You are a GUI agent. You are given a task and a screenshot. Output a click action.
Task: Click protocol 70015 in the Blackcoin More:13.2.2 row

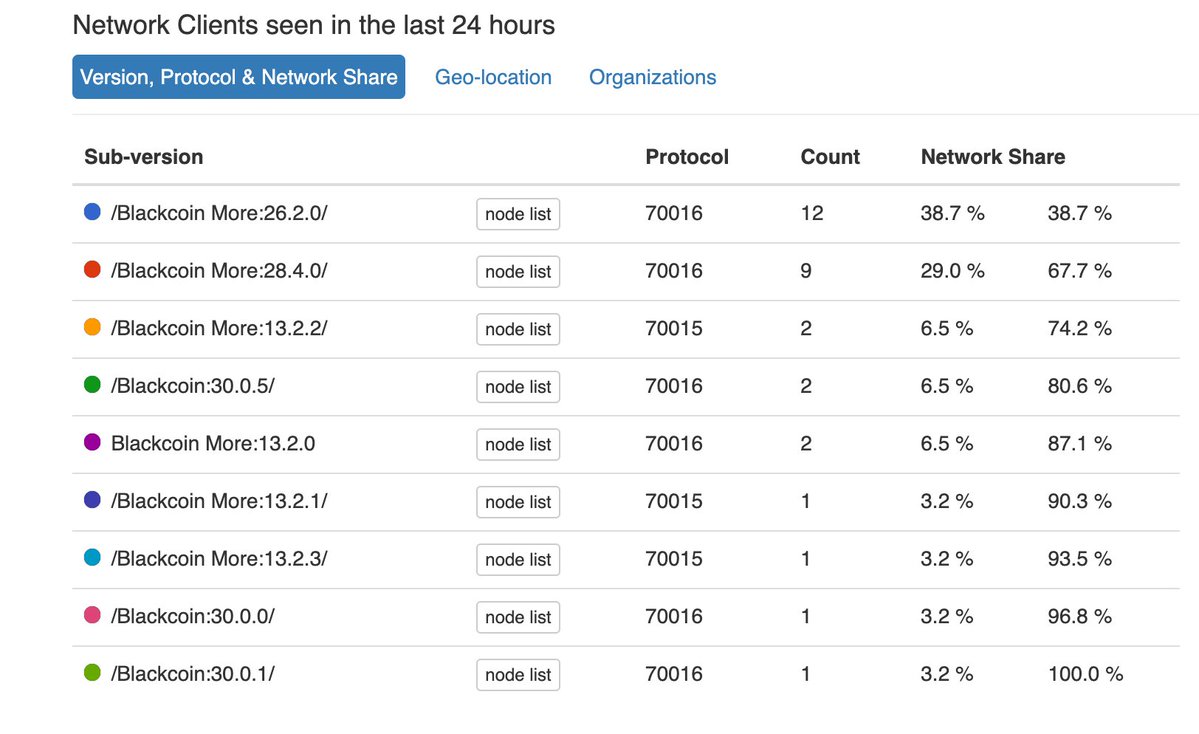tap(674, 328)
